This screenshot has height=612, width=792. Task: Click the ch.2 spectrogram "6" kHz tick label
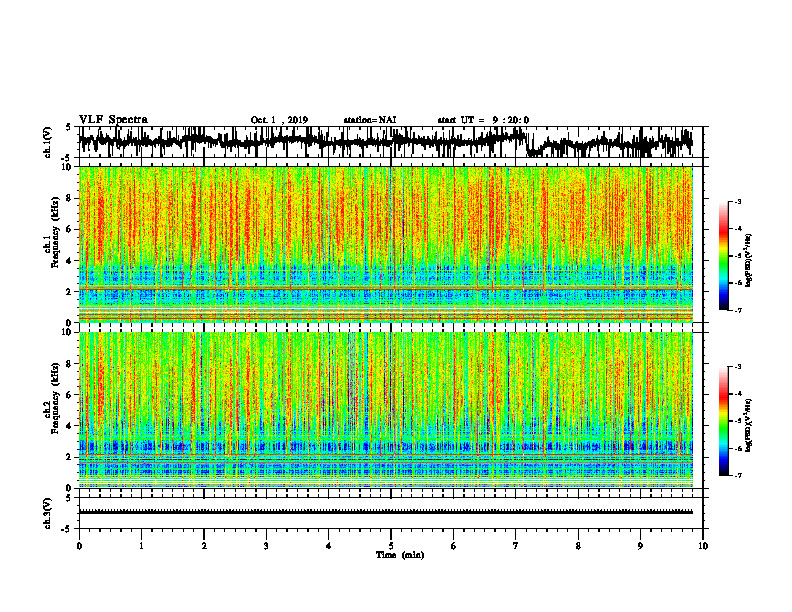70,394
